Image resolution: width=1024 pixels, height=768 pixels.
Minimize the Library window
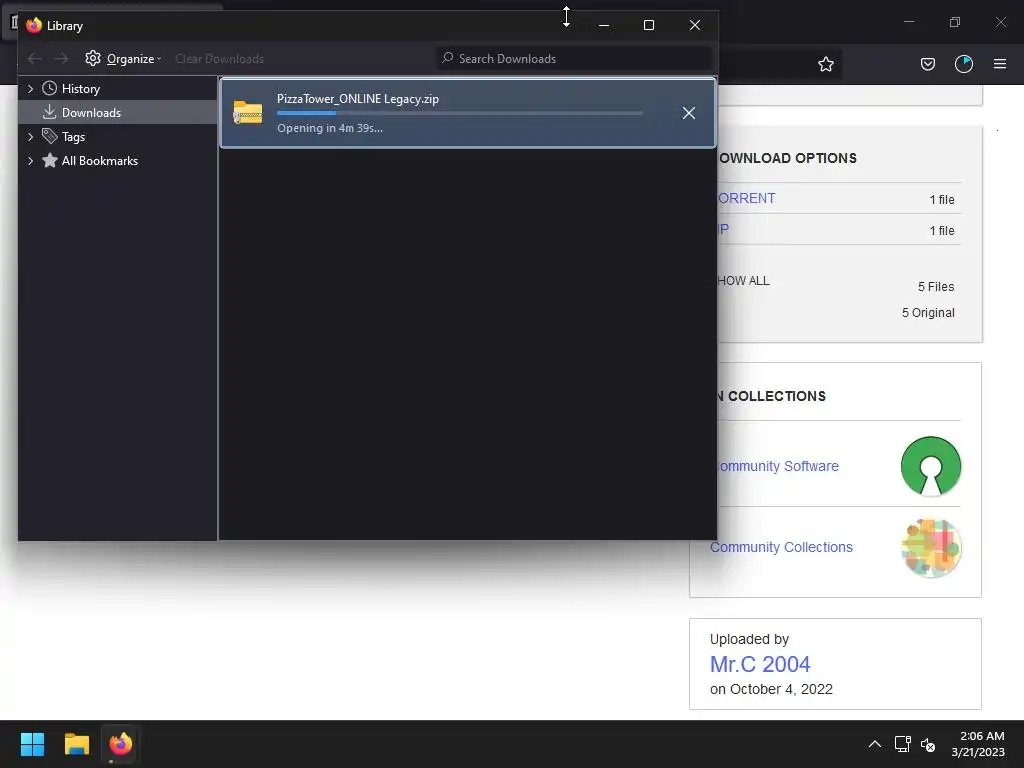(604, 25)
